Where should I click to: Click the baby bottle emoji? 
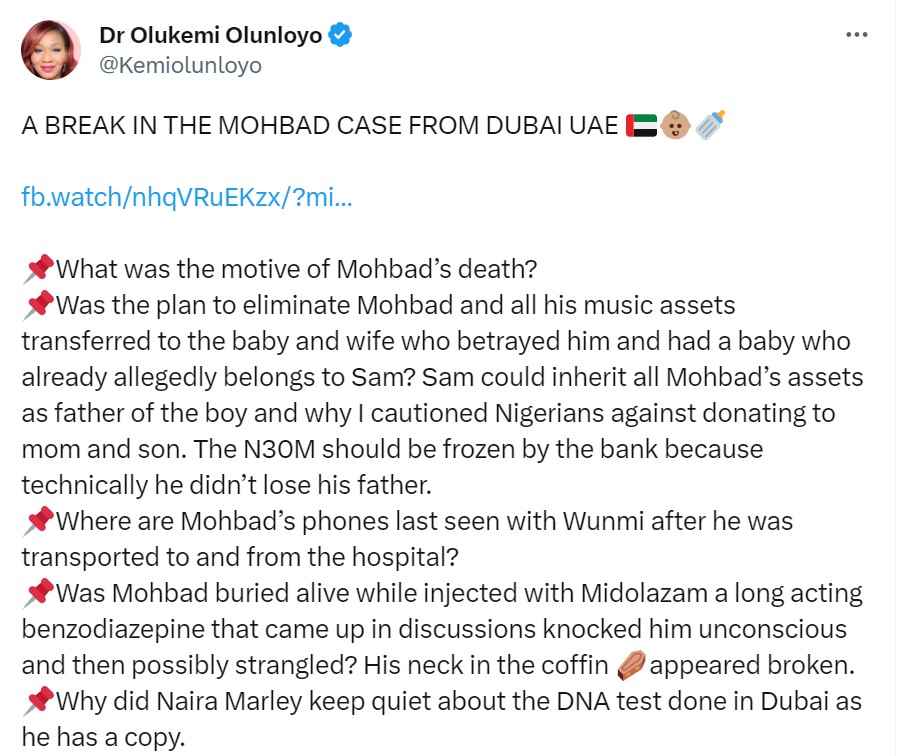710,124
